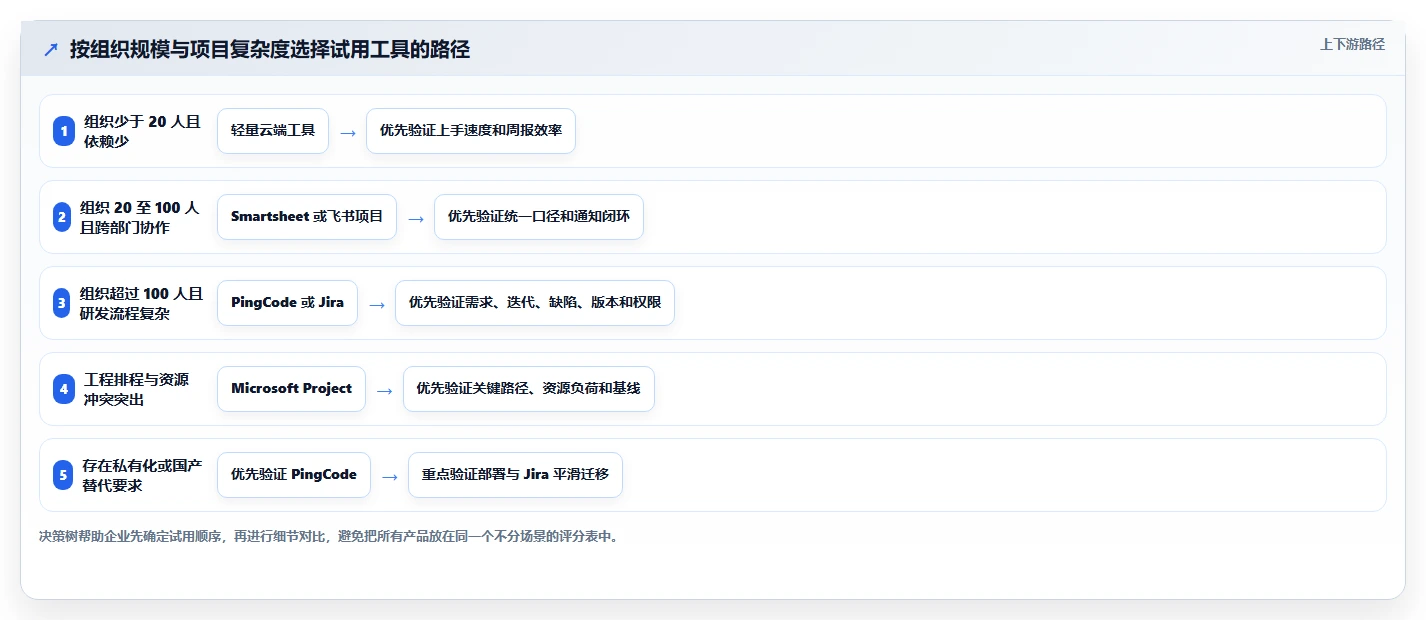This screenshot has height=620, width=1426.
Task: Select the Microsoft Project box
Action: coord(291,389)
